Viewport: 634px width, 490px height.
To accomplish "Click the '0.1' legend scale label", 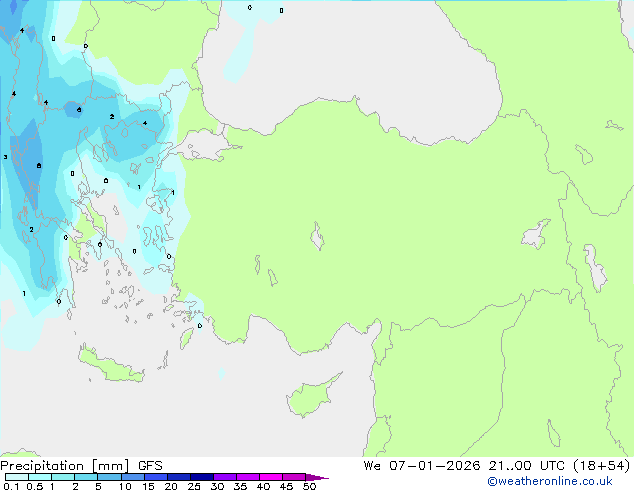I will click(x=11, y=486).
